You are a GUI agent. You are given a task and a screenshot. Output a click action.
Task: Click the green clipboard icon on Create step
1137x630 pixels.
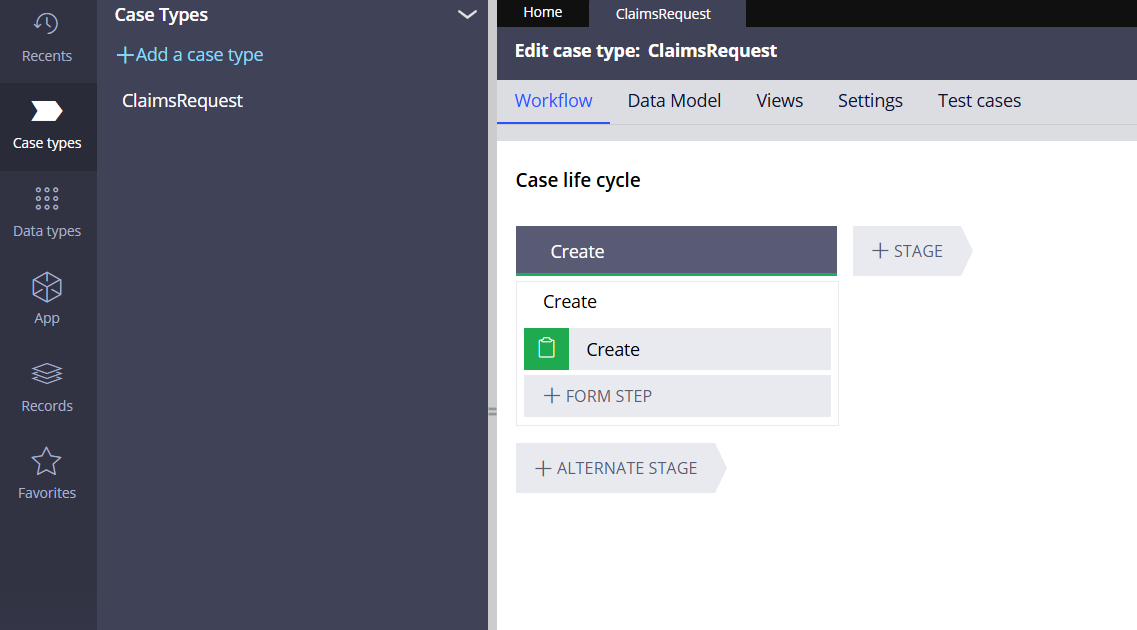pos(546,349)
